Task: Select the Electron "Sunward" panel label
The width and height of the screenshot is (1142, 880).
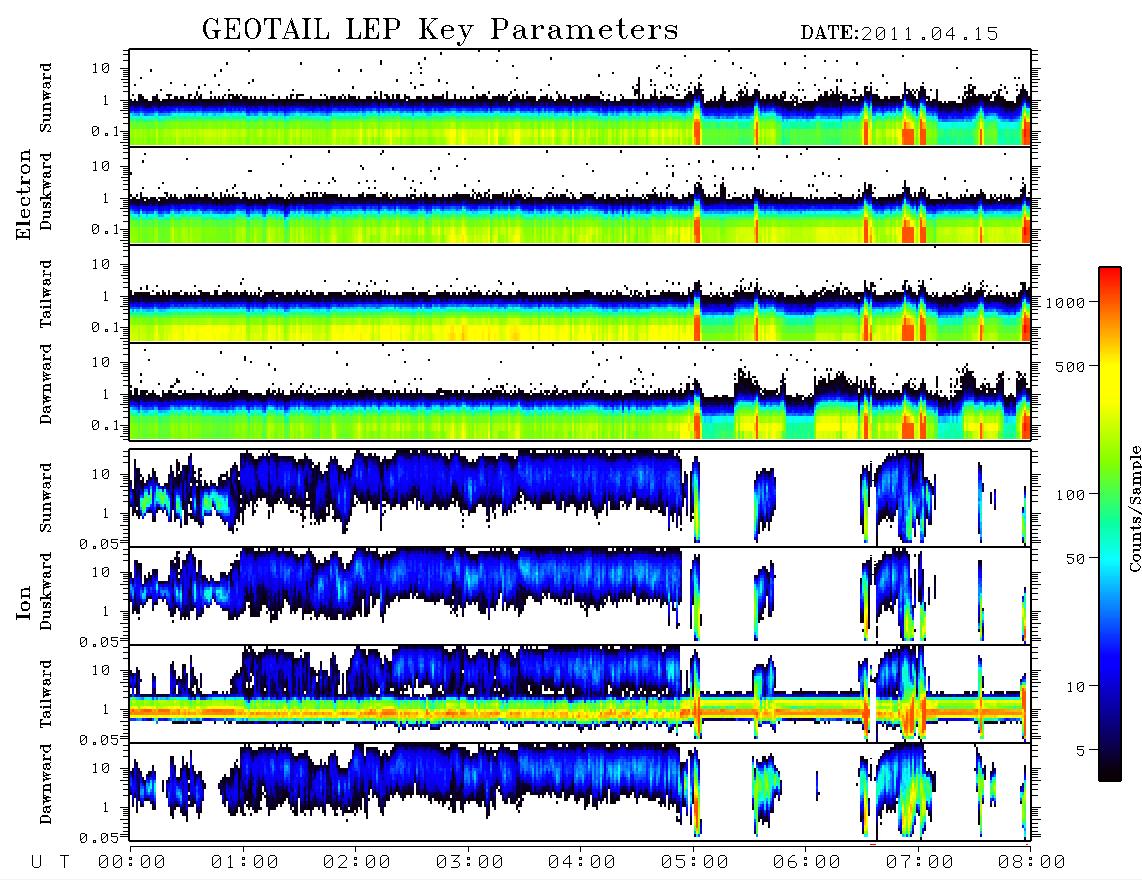Action: 46,98
